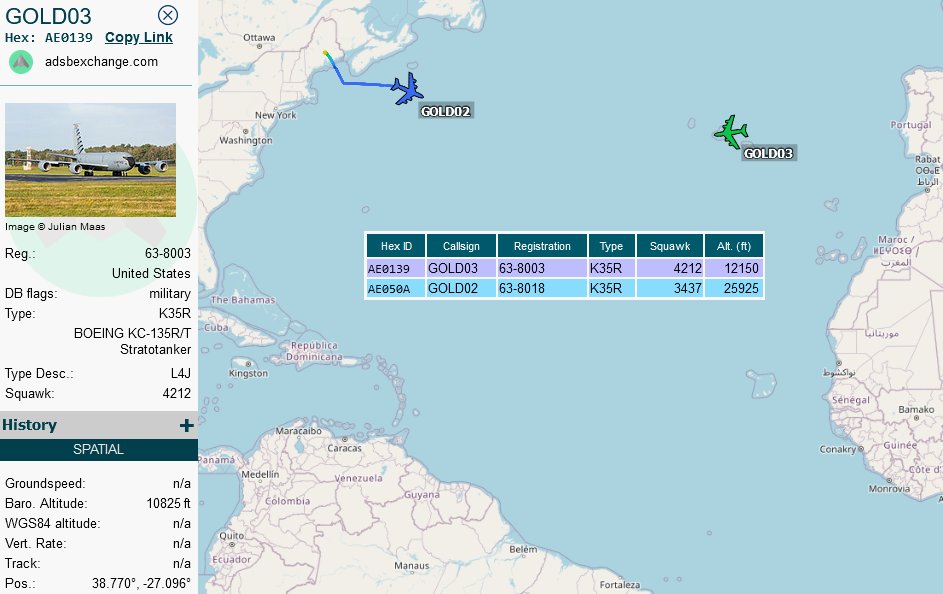Click the Caracas city label on map
This screenshot has height=594, width=943.
pyautogui.click(x=345, y=448)
